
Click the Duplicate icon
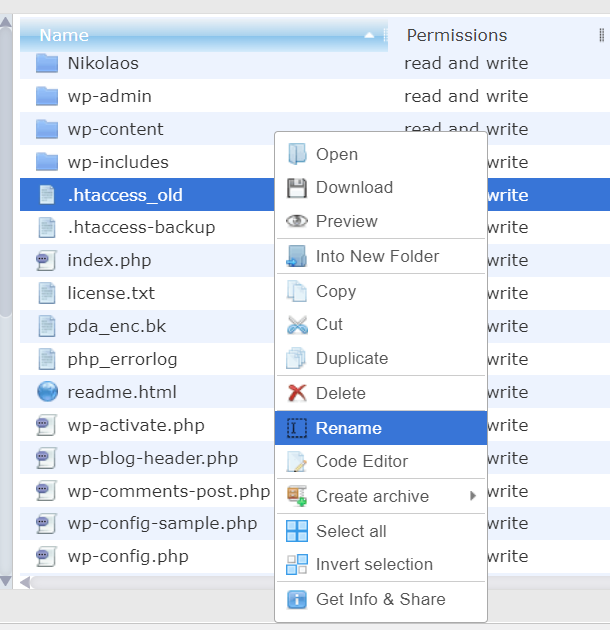(x=297, y=358)
